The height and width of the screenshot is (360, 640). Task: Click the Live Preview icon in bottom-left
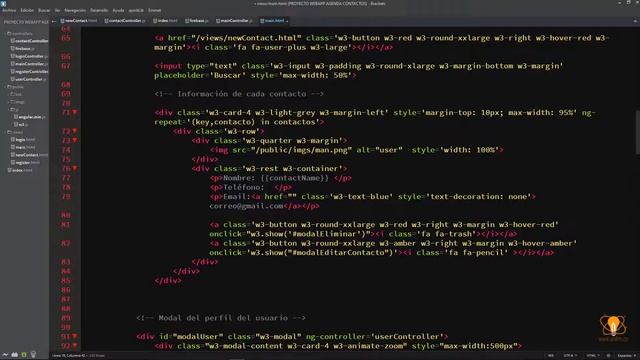(5, 355)
